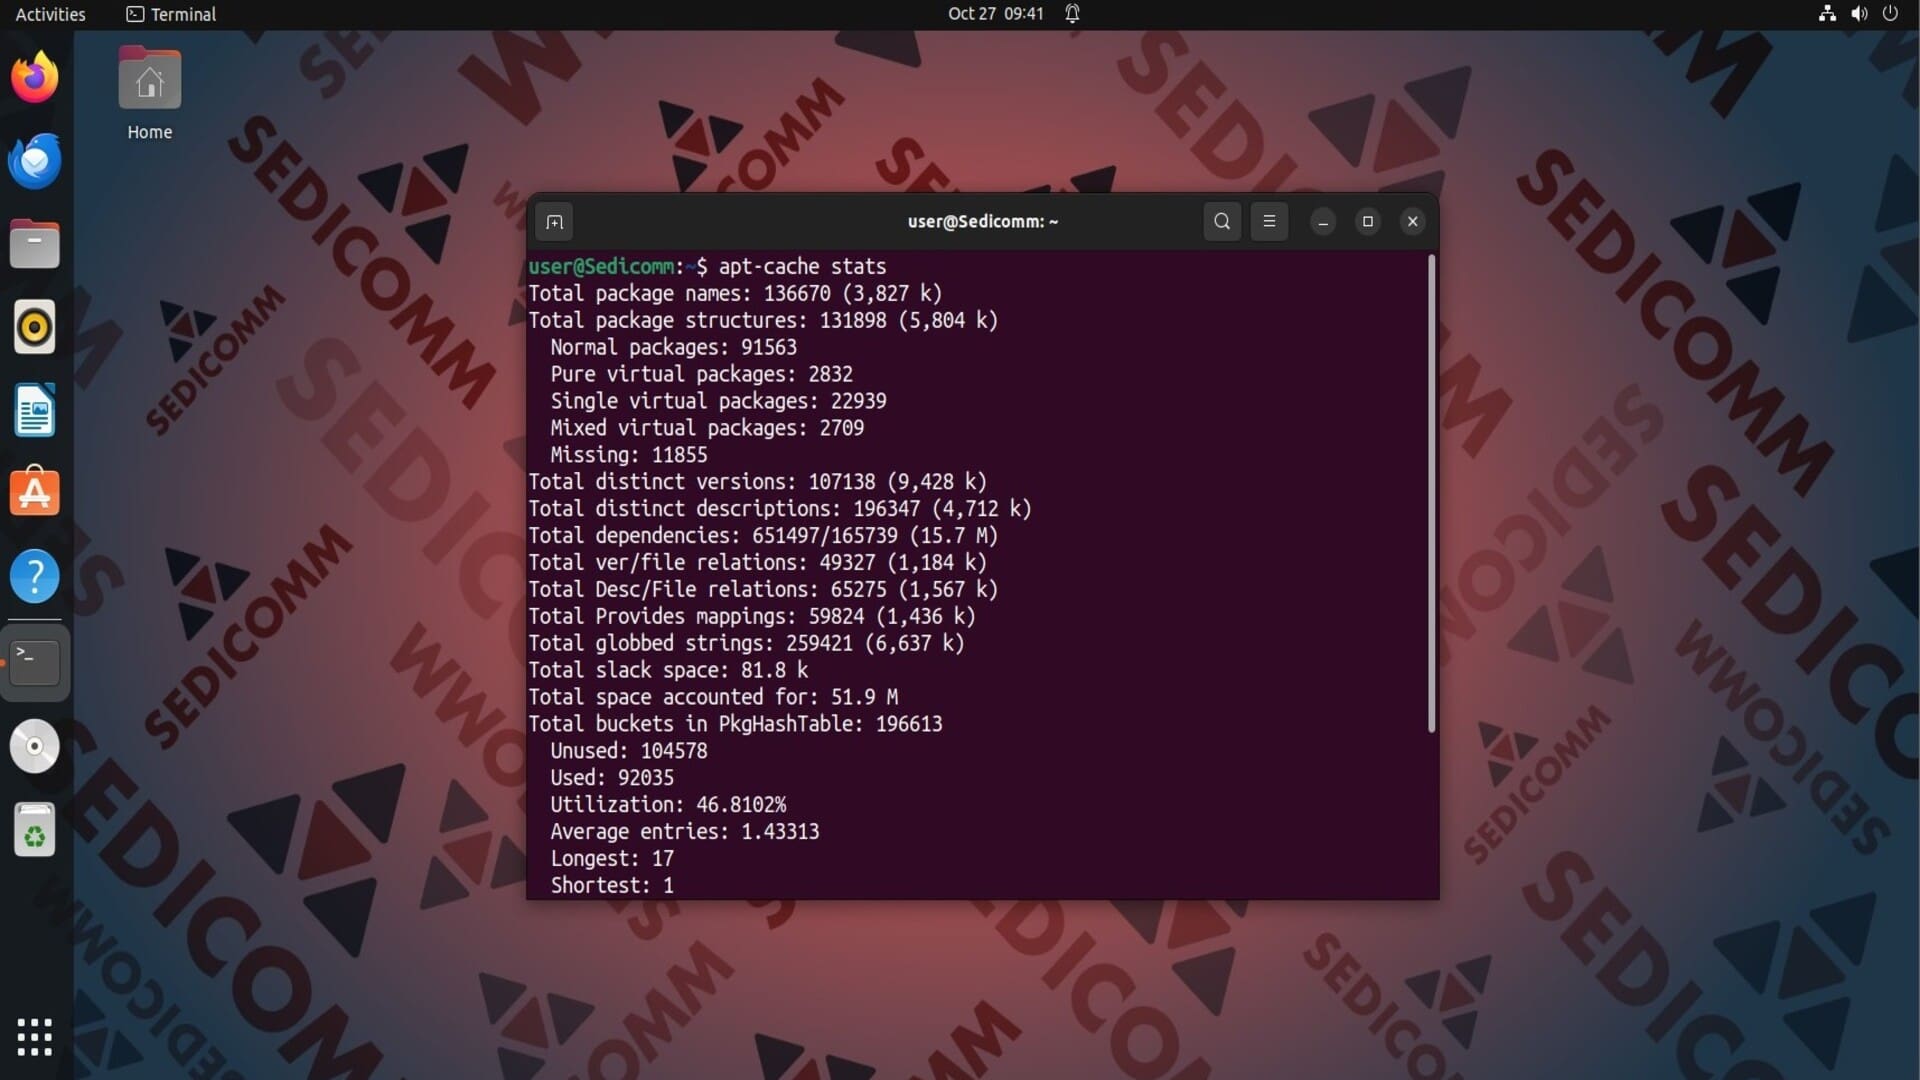Click the terminal vertical scrollbar

[1431, 493]
